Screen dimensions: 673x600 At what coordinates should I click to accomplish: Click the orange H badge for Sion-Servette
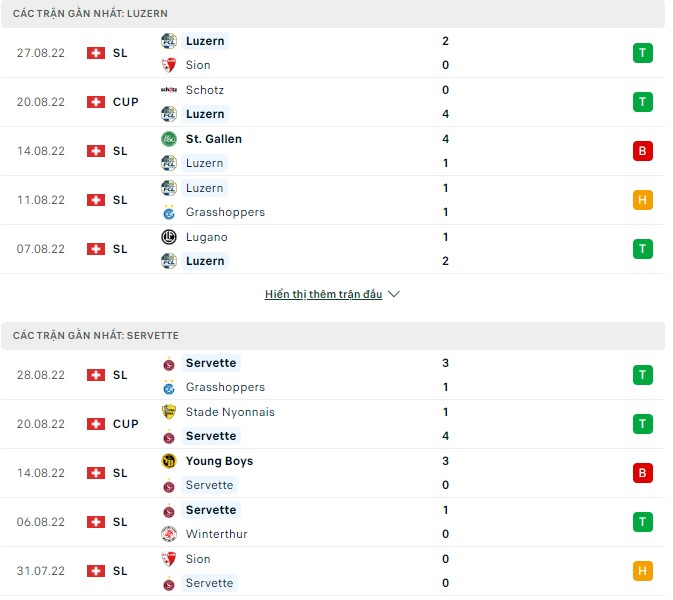pyautogui.click(x=643, y=571)
